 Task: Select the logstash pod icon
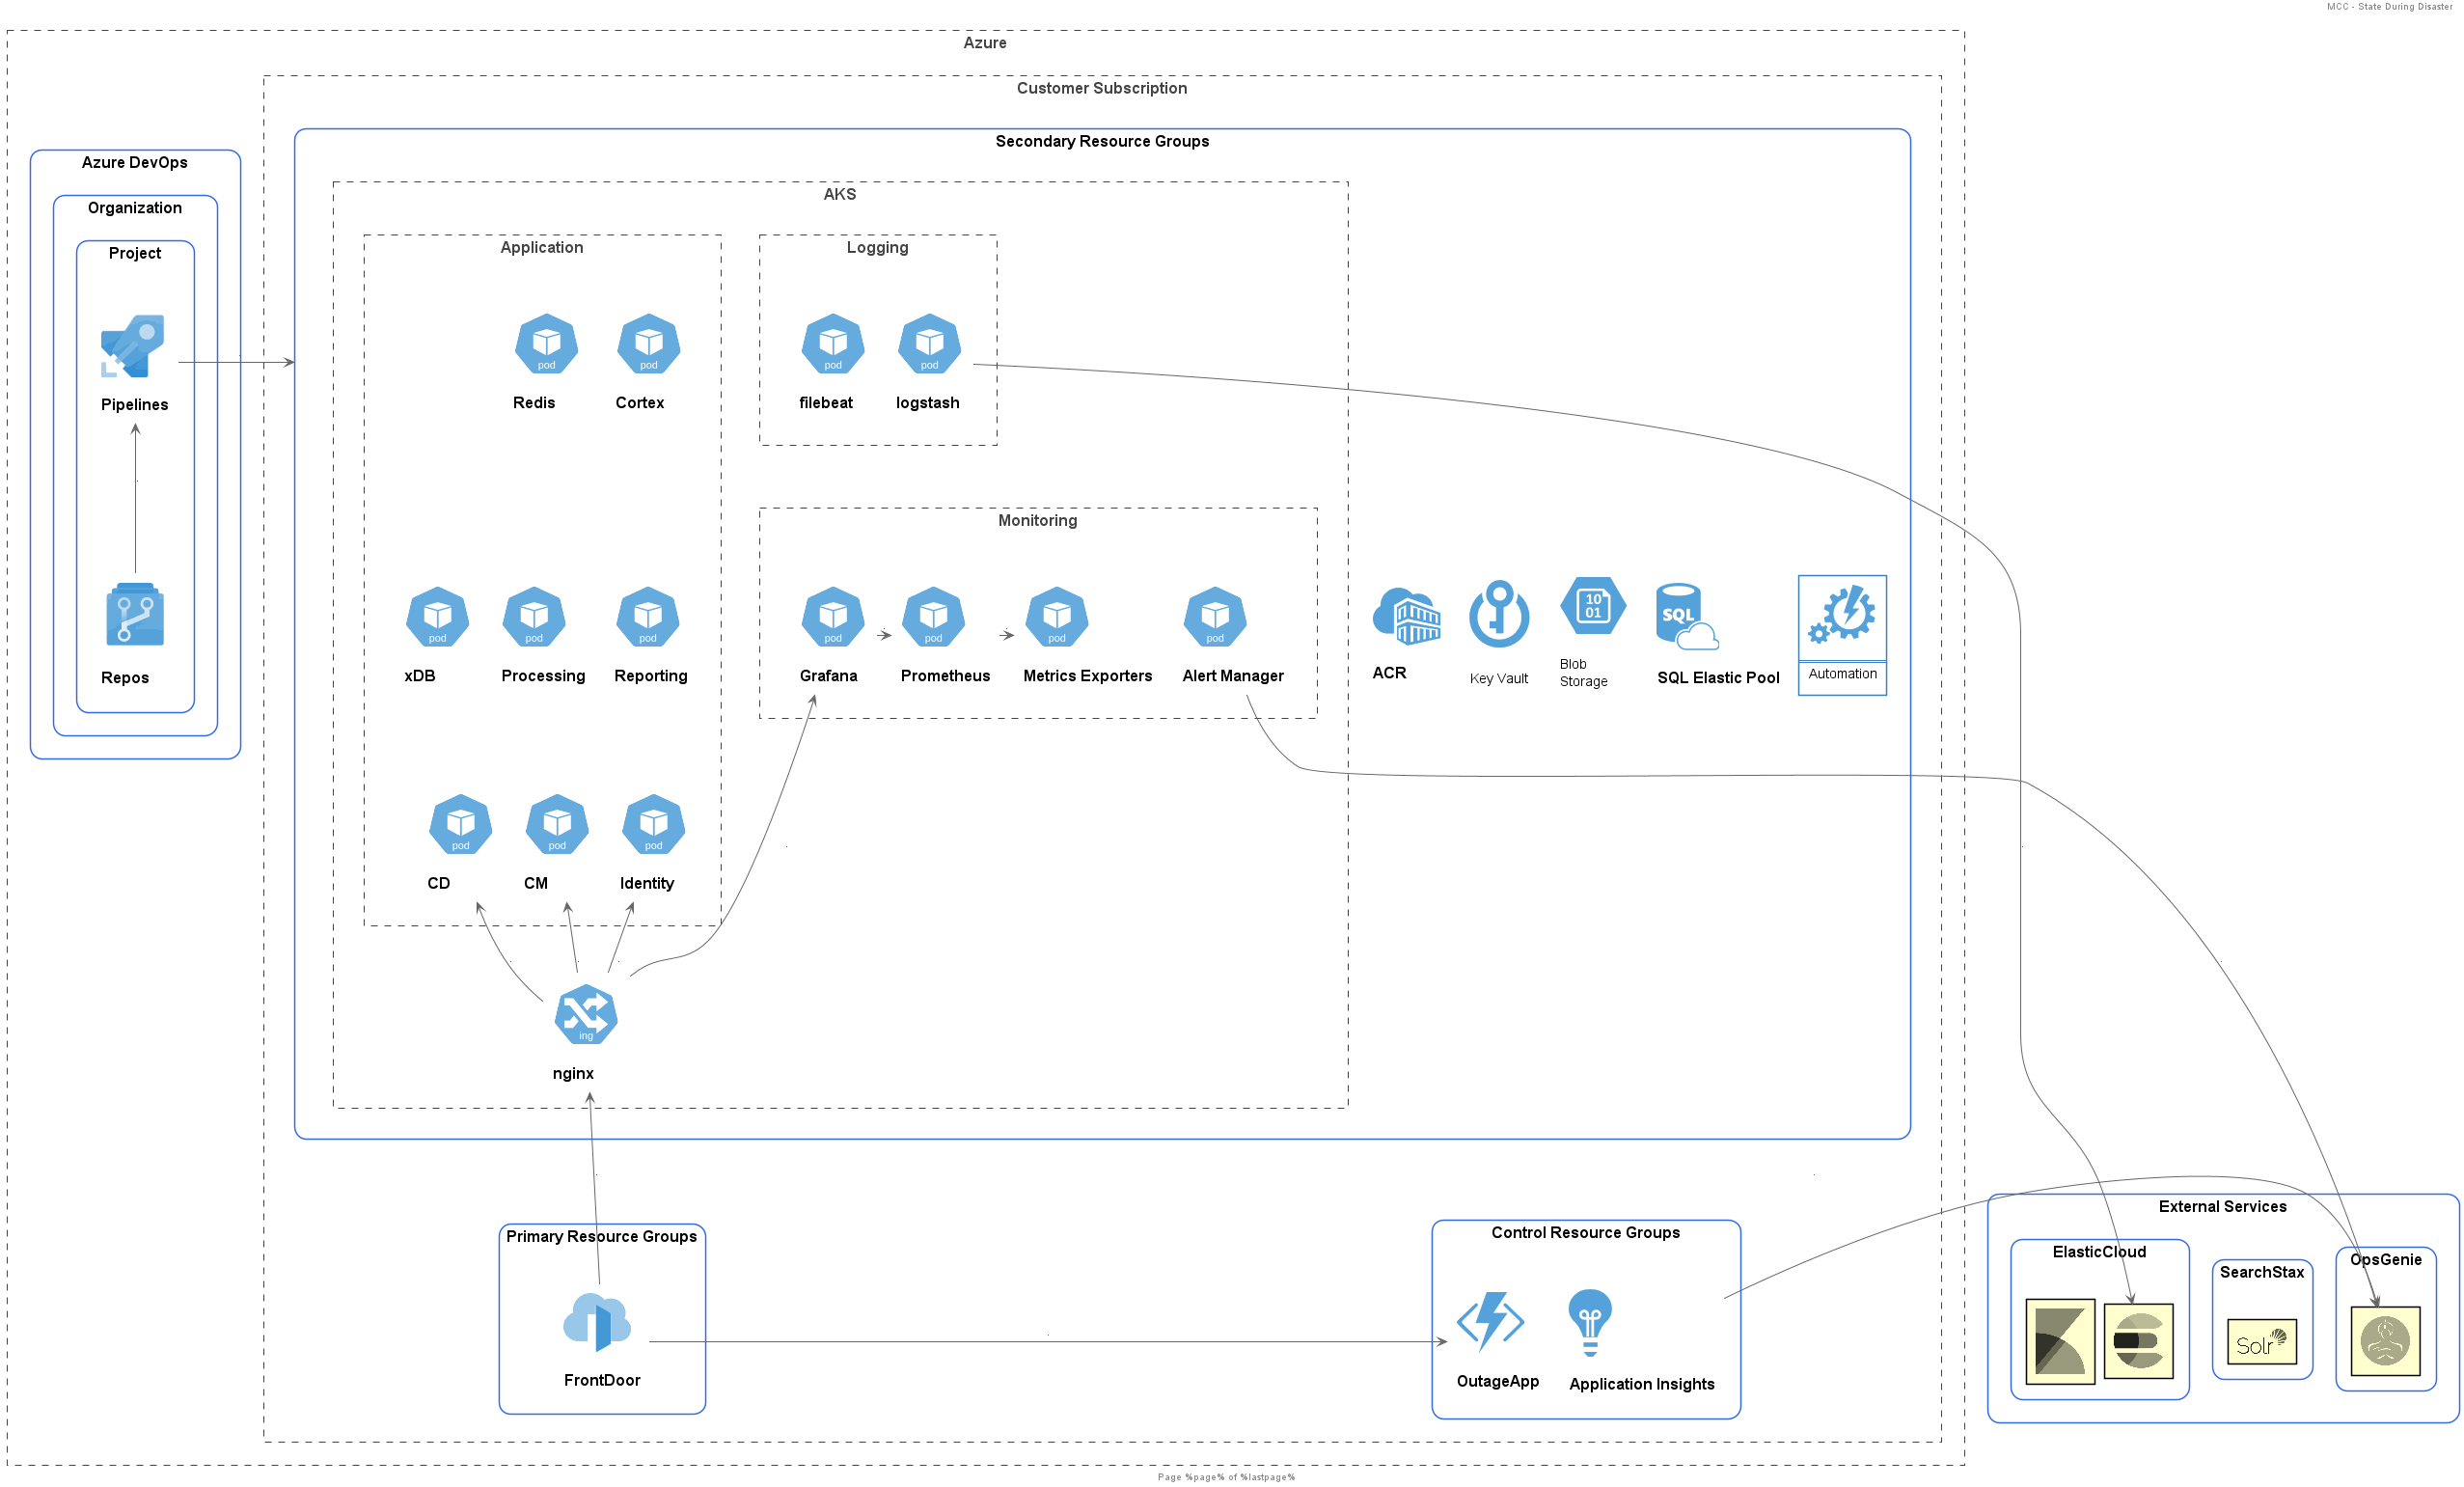point(930,344)
